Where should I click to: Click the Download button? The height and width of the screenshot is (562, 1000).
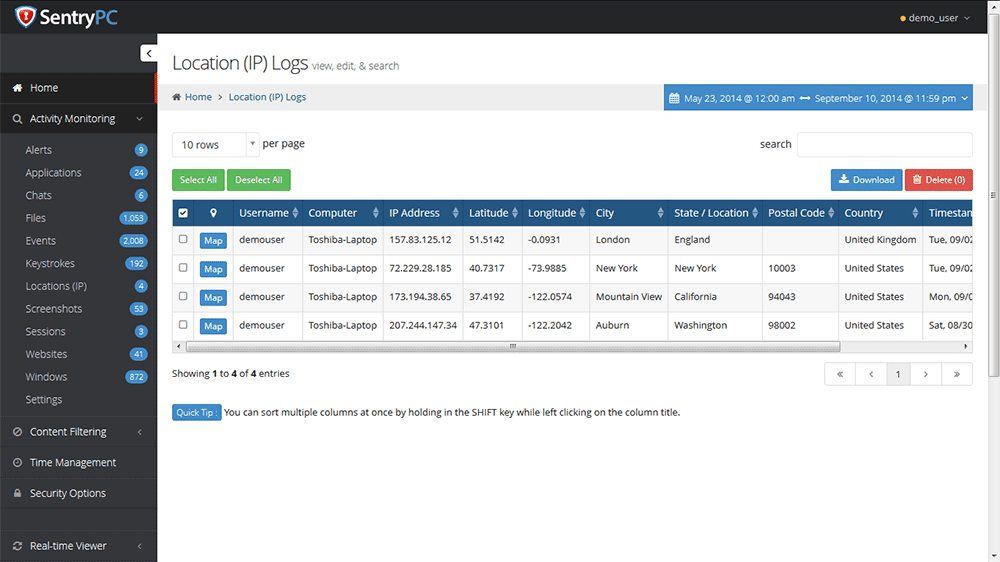pos(866,180)
